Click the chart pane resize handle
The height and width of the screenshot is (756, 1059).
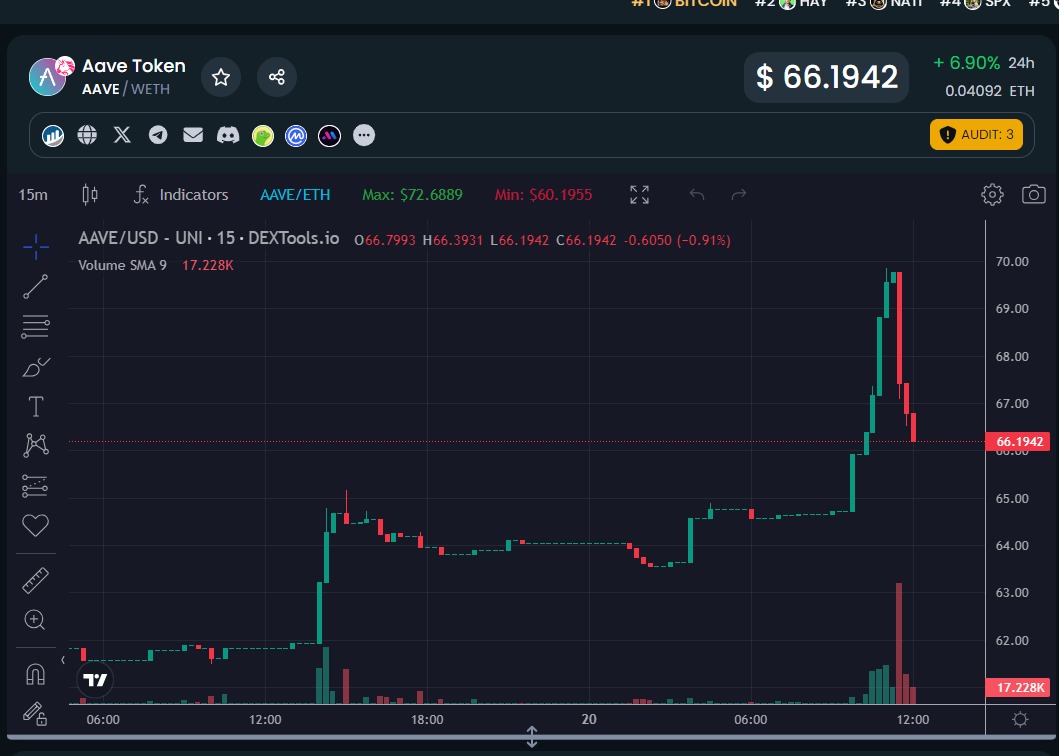532,736
